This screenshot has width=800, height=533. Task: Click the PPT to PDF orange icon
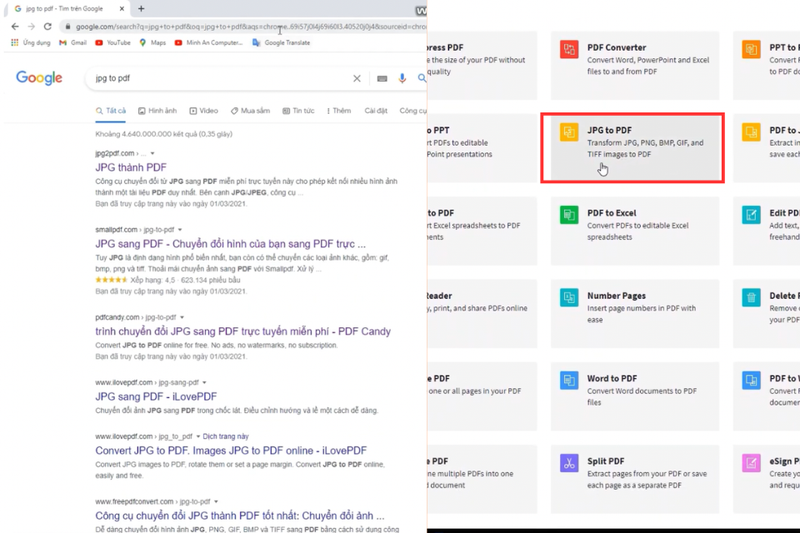tap(751, 49)
